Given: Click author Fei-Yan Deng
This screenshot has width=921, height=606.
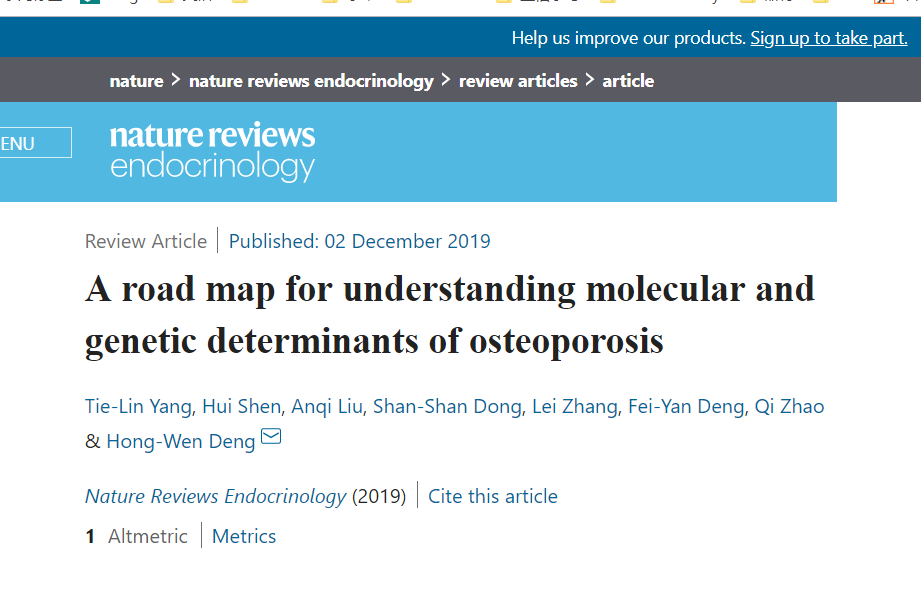Looking at the screenshot, I should 685,406.
